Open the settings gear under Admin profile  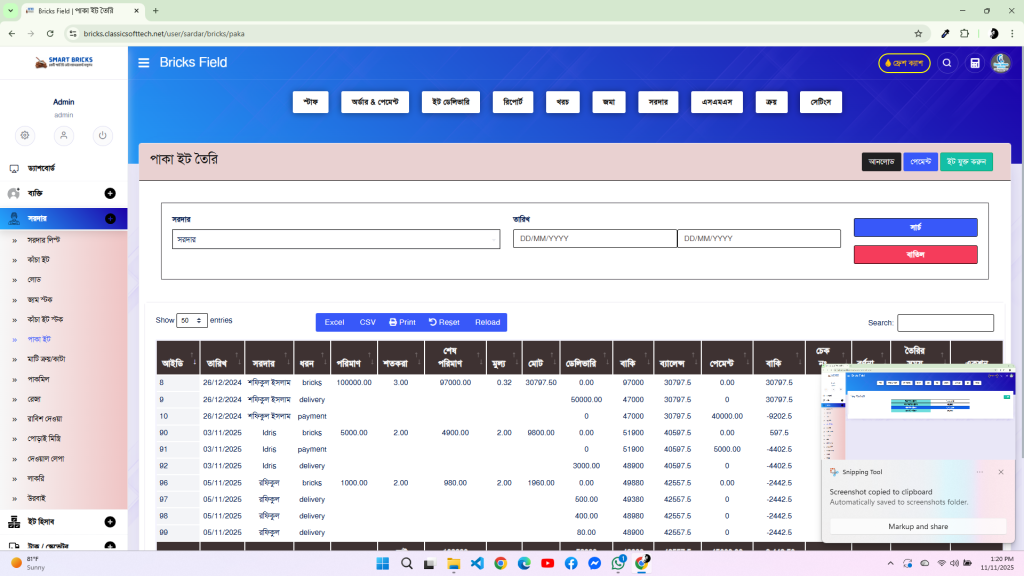pos(24,135)
